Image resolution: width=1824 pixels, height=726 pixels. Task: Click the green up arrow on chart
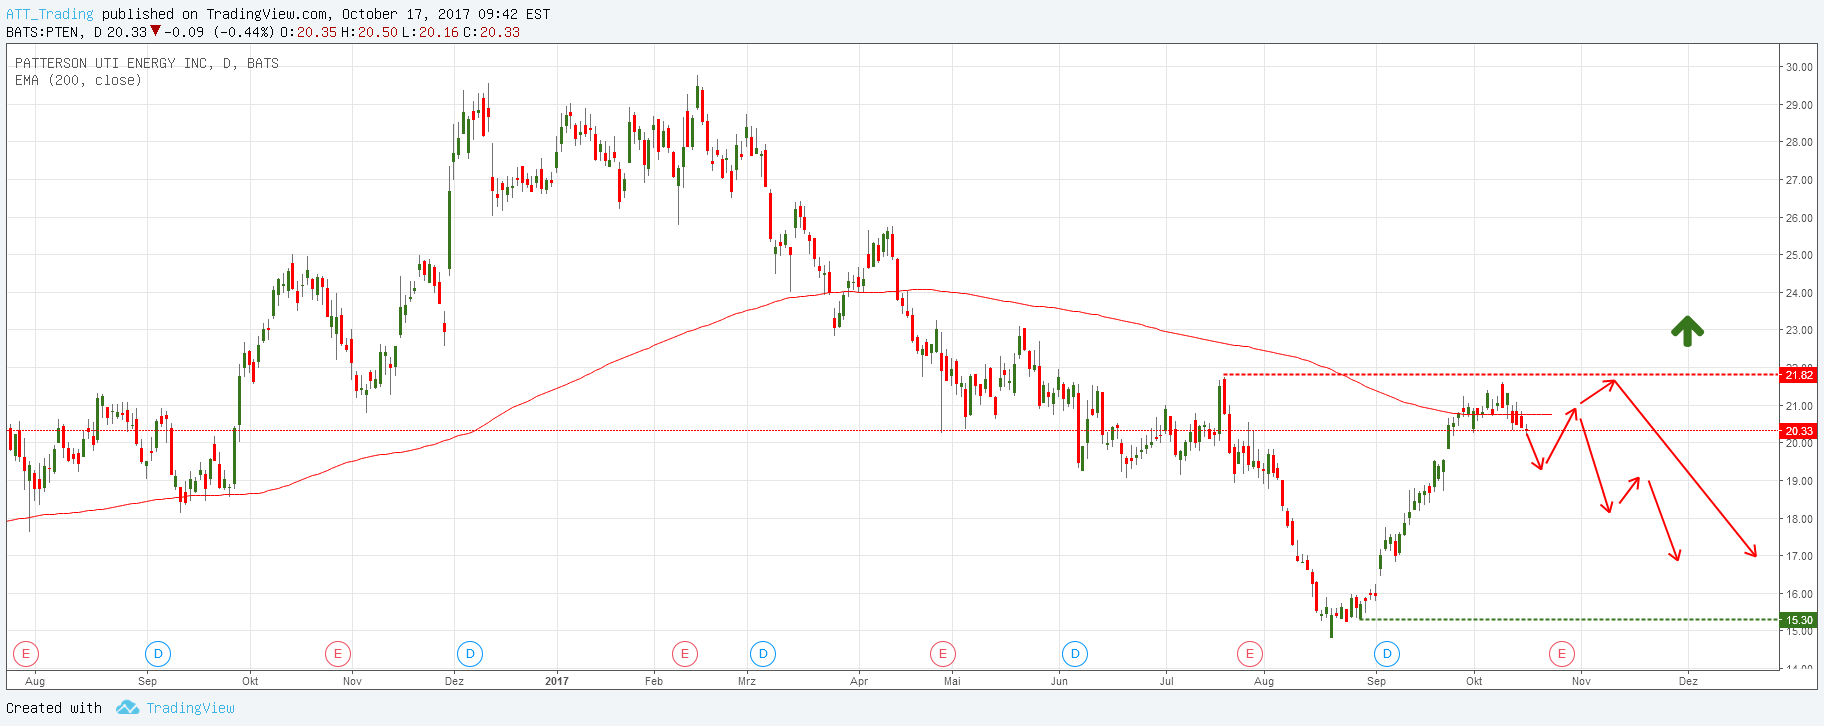(1687, 331)
